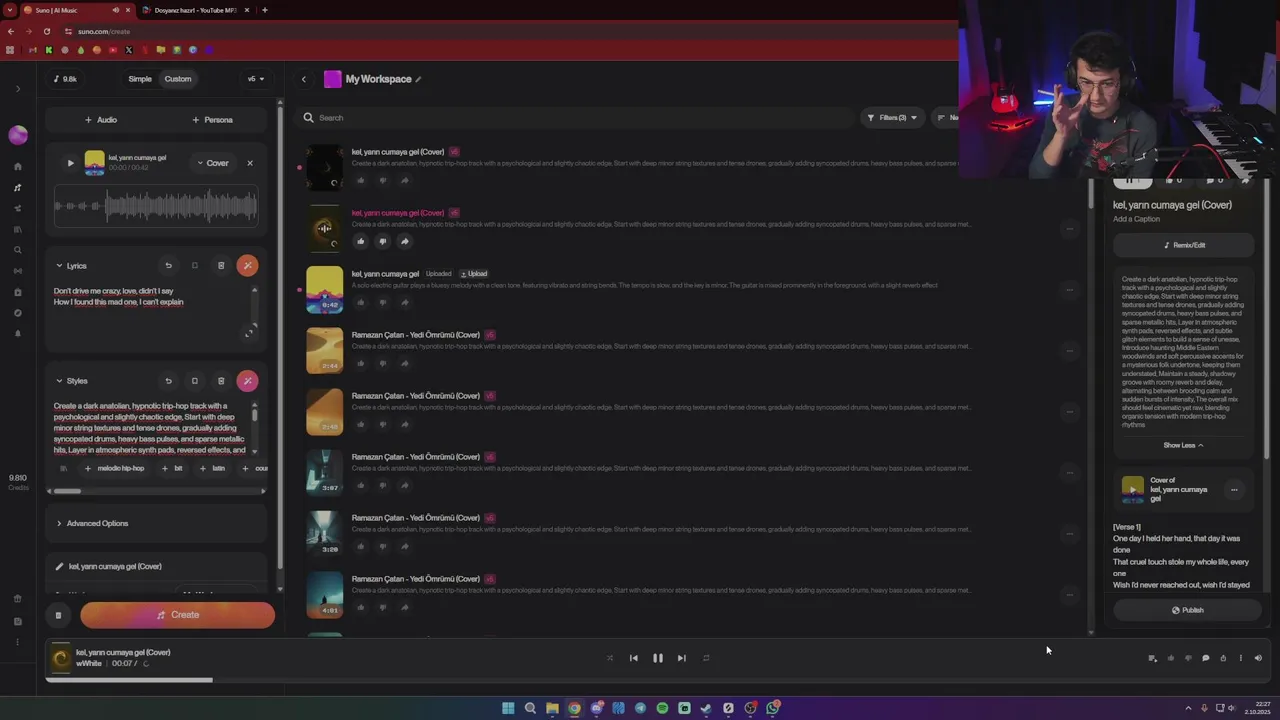Undo the Styles changes
This screenshot has width=1280, height=720.
[168, 381]
